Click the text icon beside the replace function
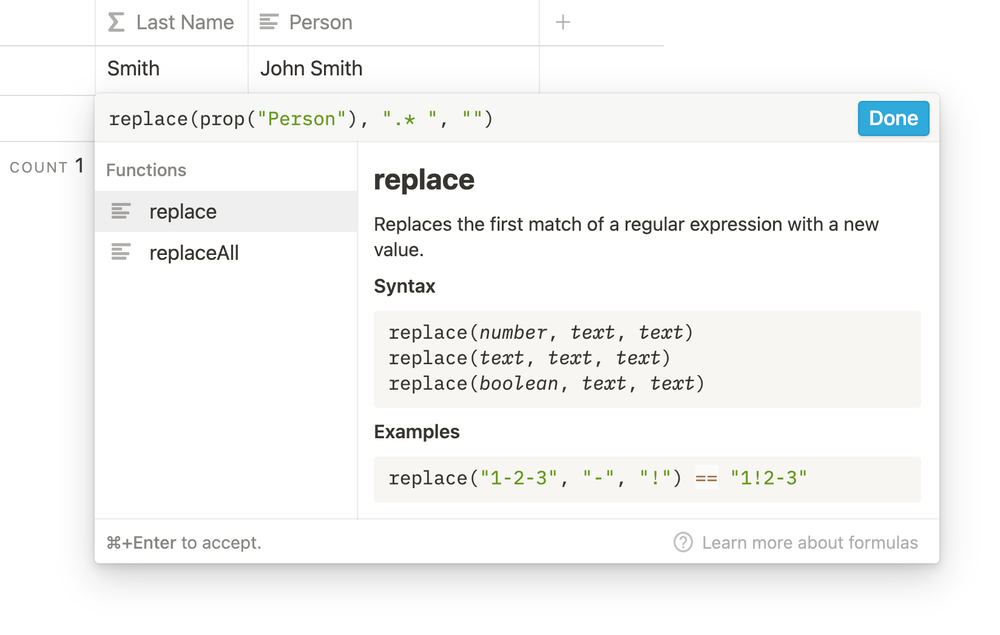The height and width of the screenshot is (635, 1000). pos(121,211)
